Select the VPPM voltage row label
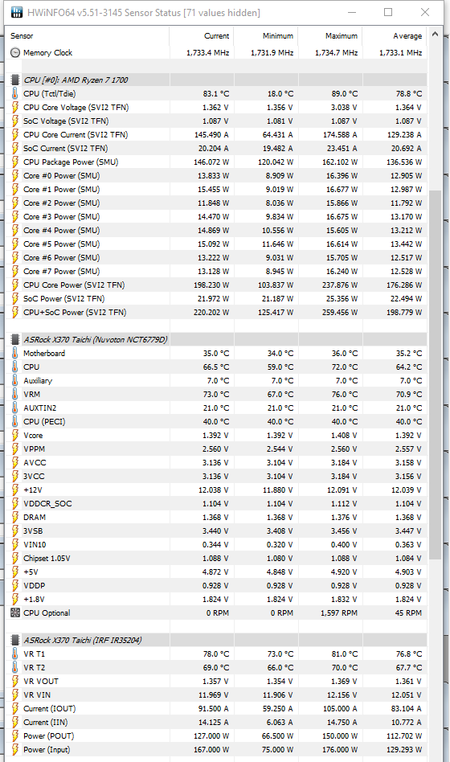 tap(34, 449)
